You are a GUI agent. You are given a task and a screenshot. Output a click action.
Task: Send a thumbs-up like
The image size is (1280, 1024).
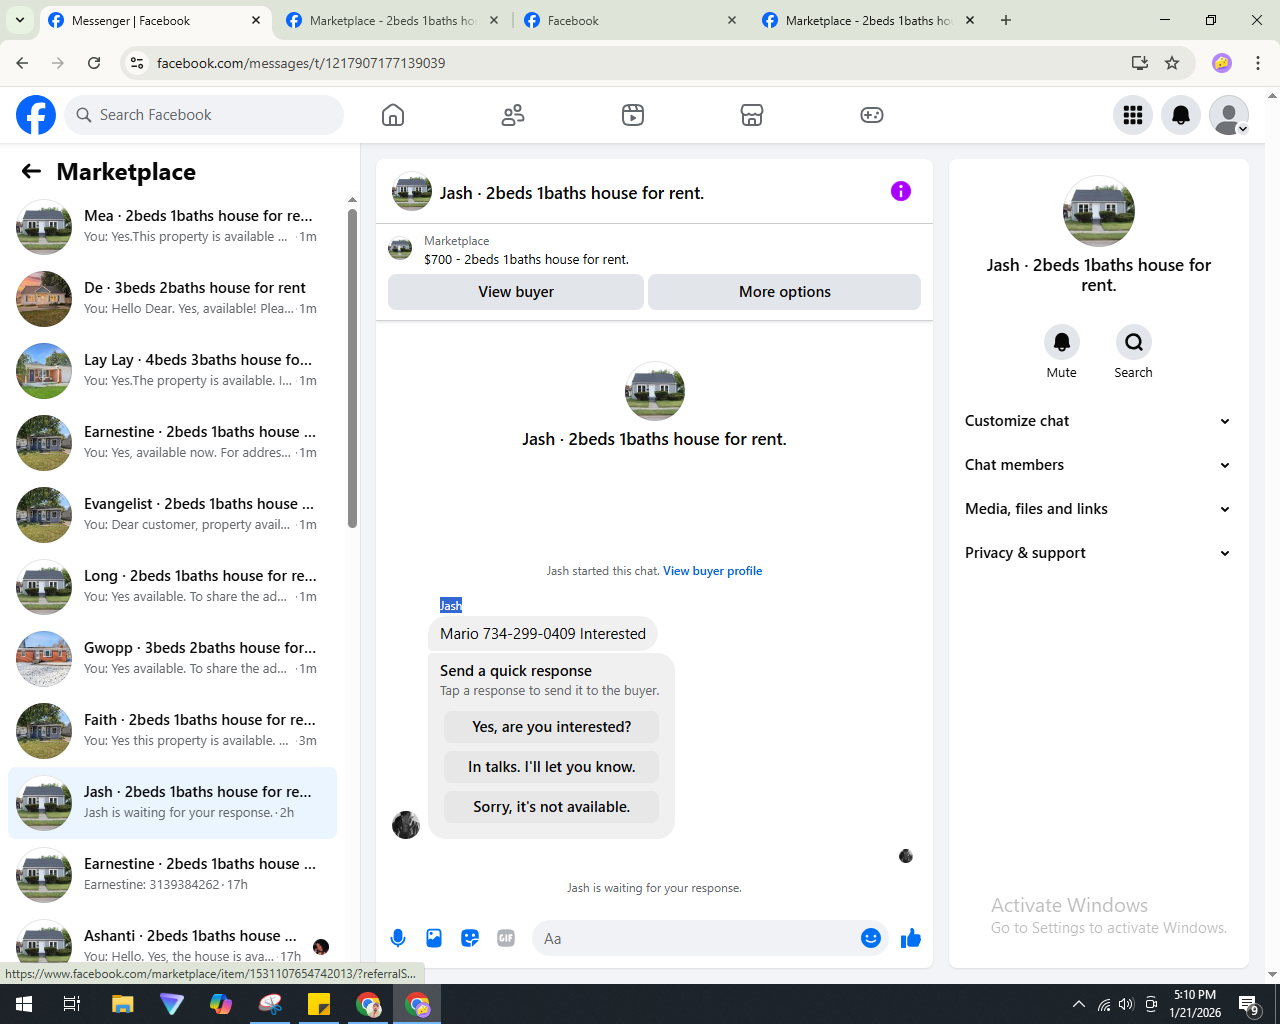coord(911,938)
